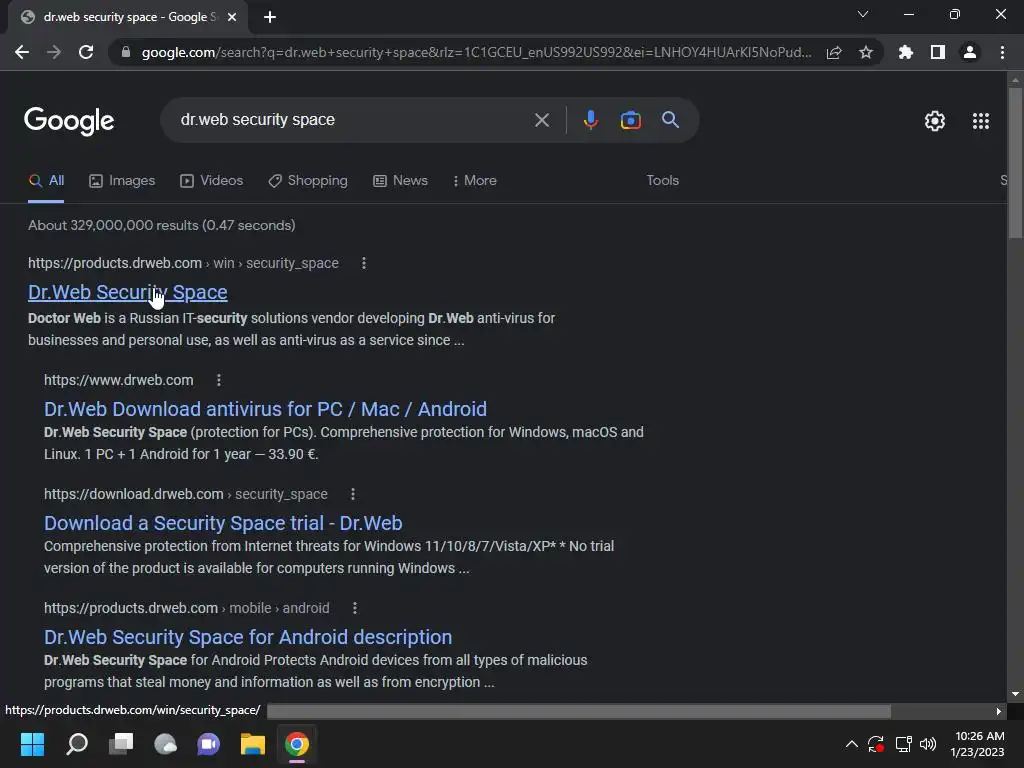This screenshot has width=1024, height=768.
Task: Open the Google apps grid
Action: click(x=981, y=121)
